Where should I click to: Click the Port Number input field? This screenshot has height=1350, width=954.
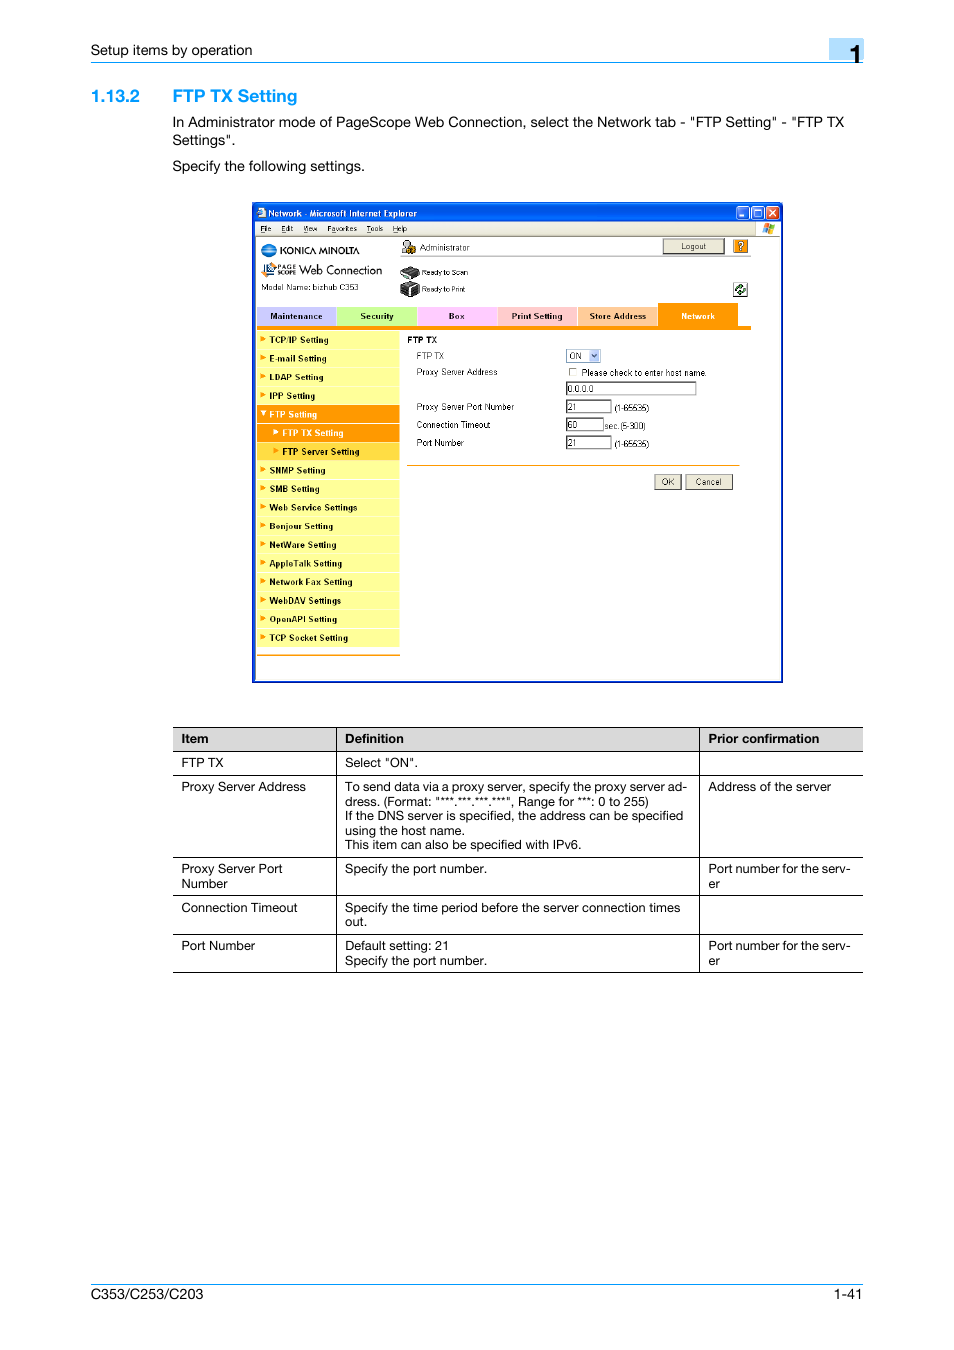[589, 443]
